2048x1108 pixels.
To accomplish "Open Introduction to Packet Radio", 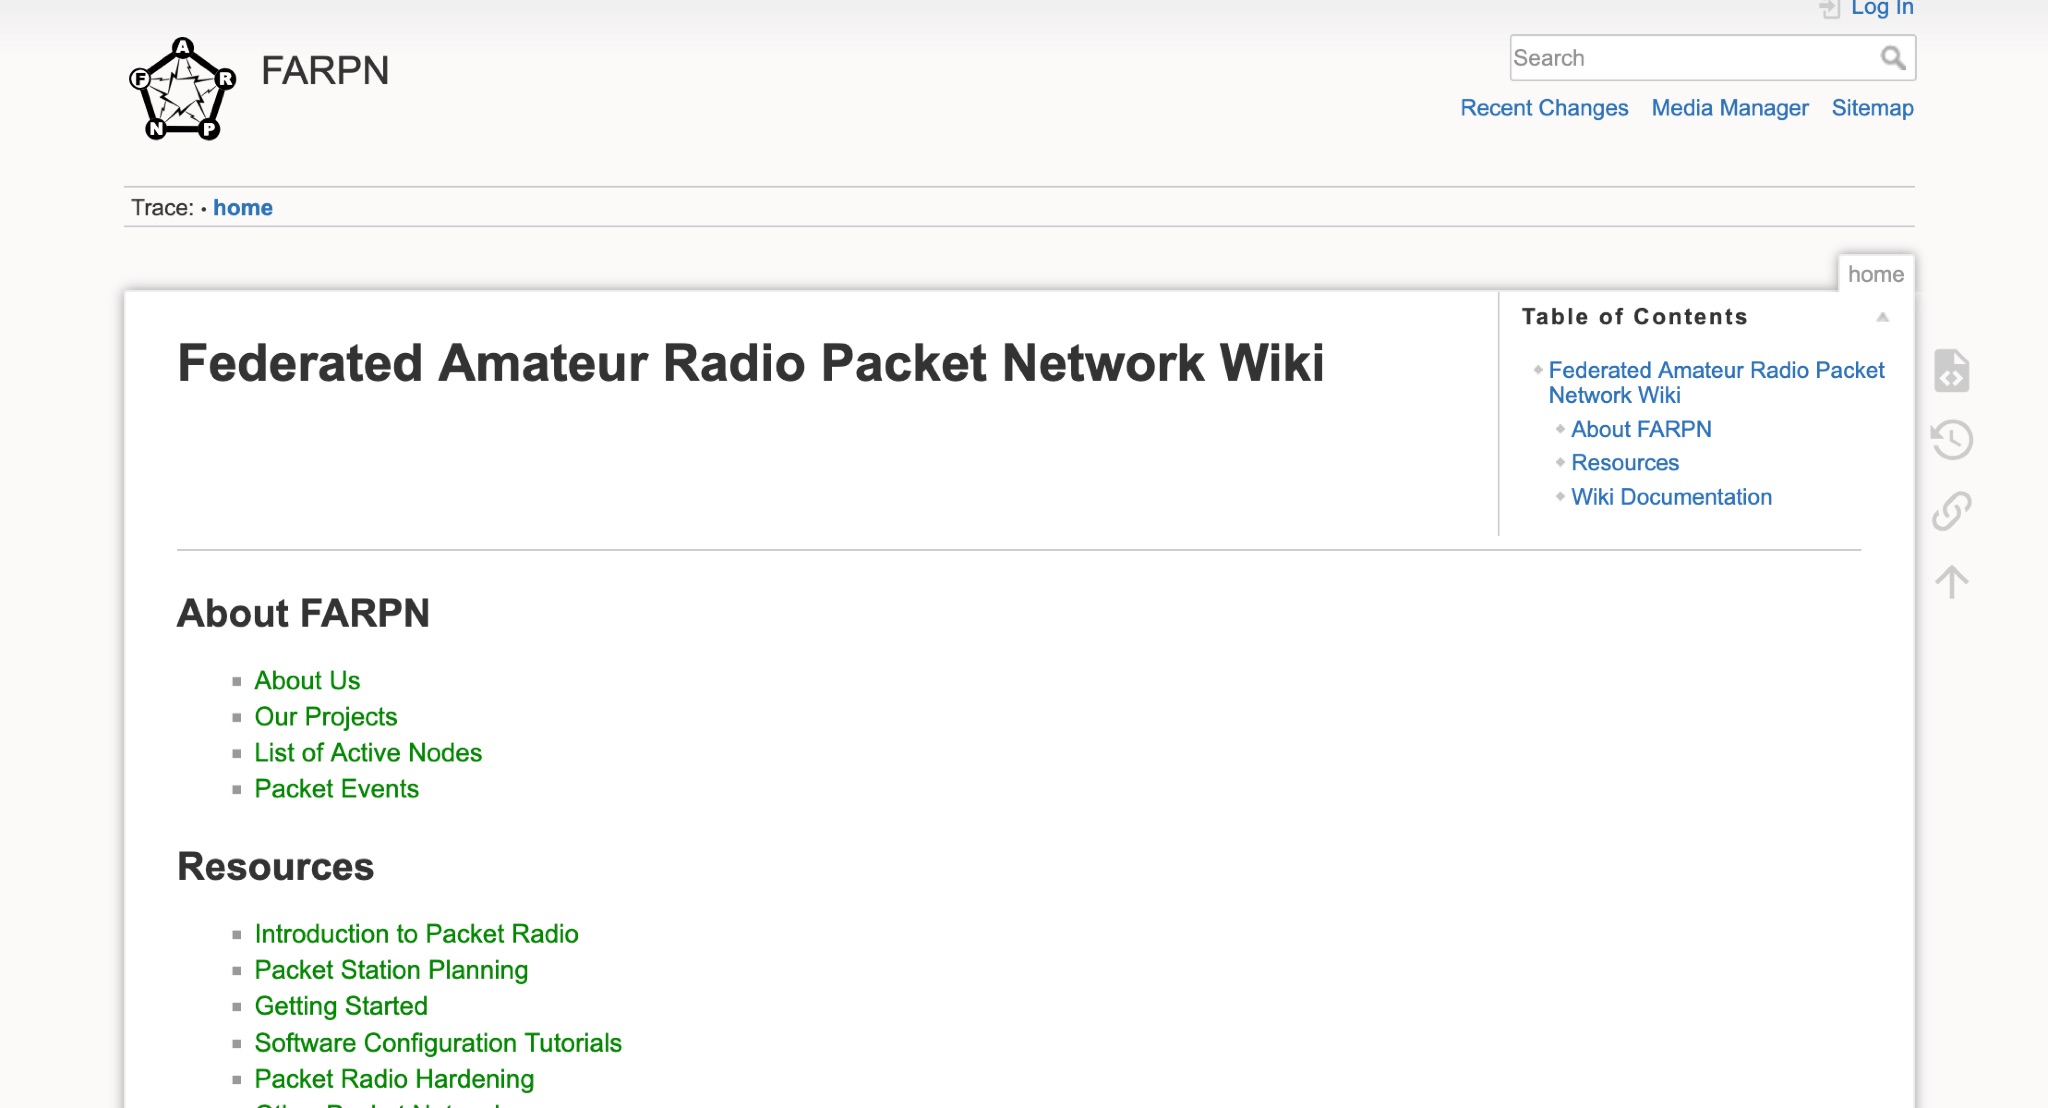I will point(416,934).
